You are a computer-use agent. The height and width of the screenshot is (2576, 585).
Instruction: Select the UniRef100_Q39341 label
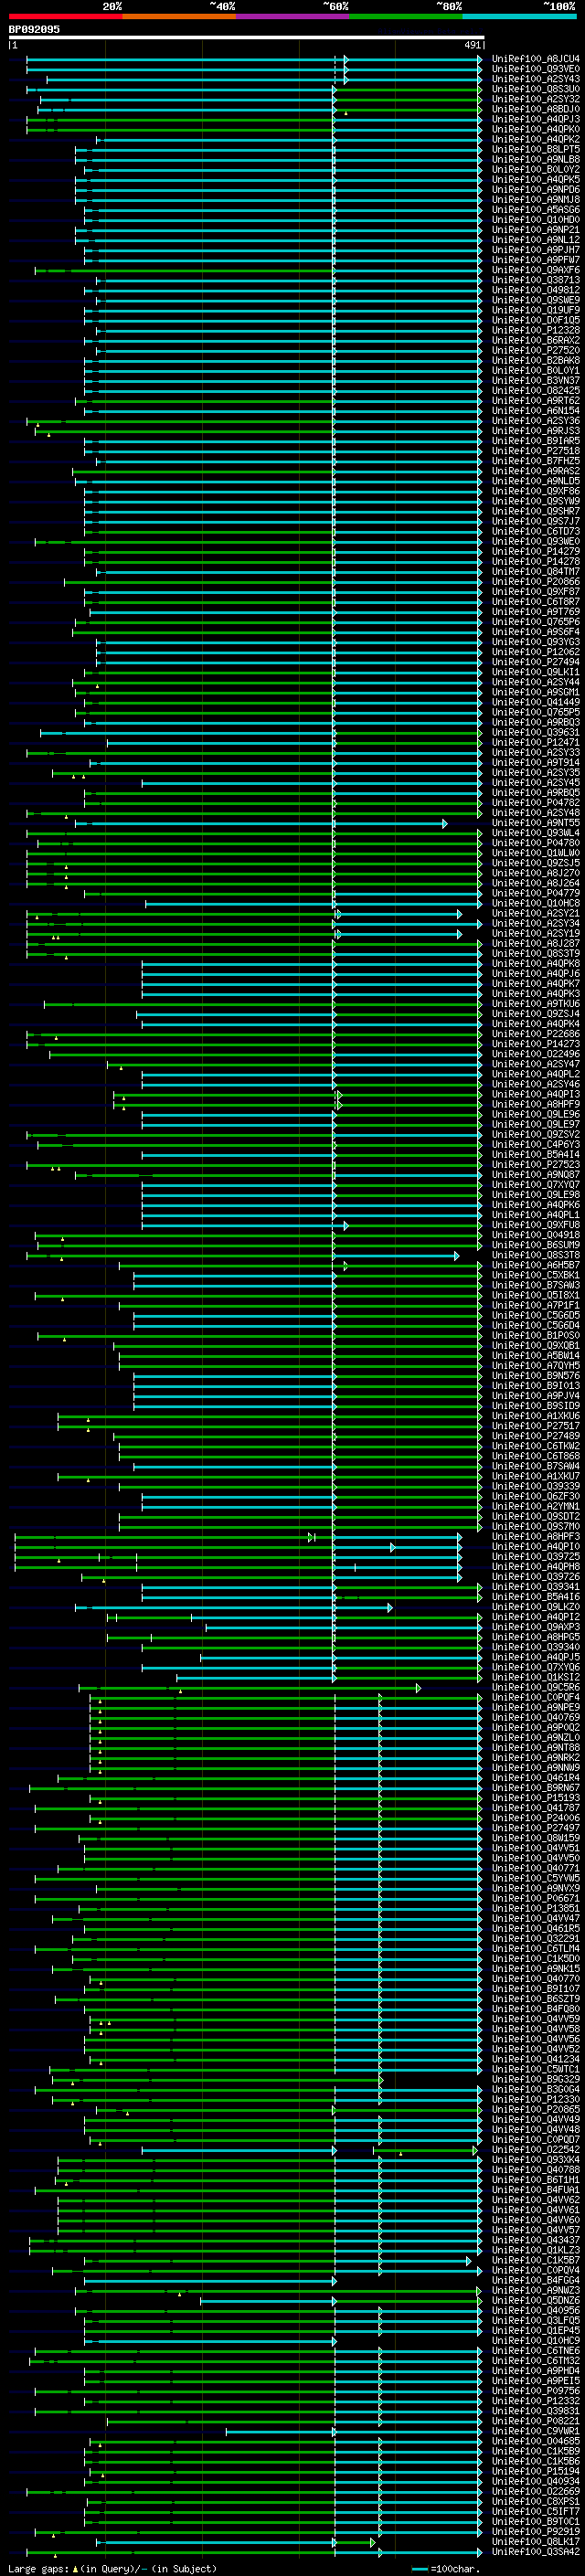536,1587
